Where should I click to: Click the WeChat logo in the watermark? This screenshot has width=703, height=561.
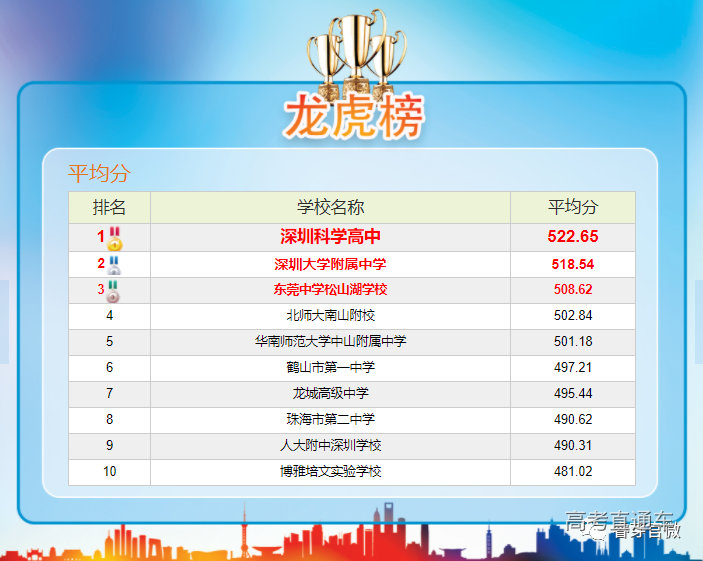597,533
